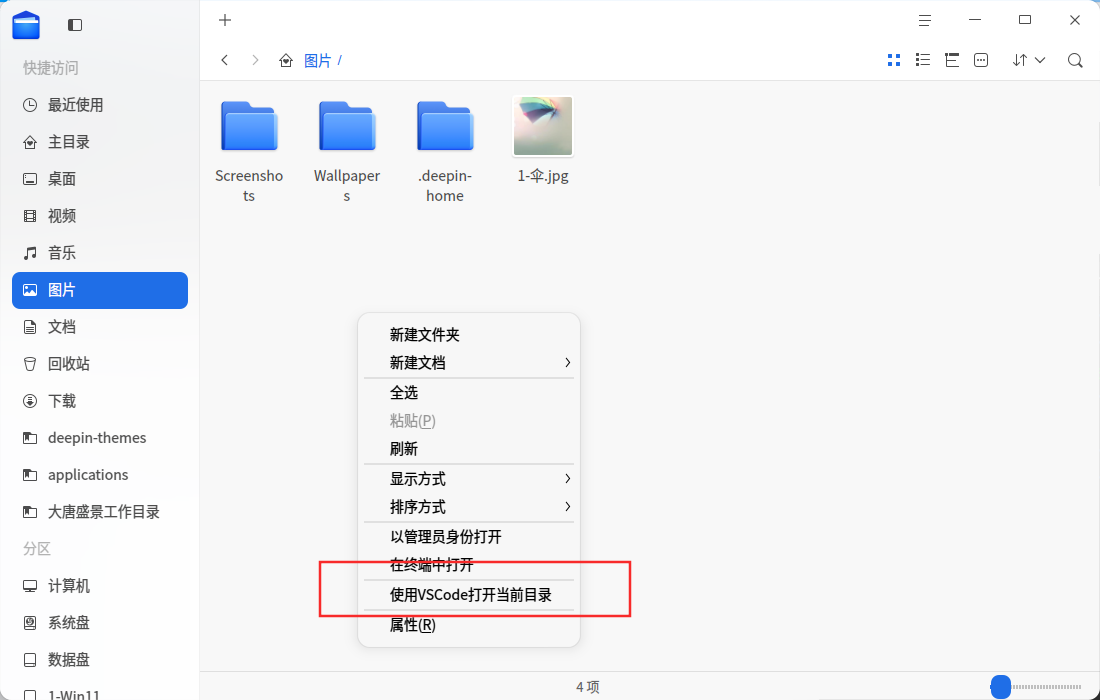Open 下载 in sidebar
Screen dimensions: 1100x700
100,401
